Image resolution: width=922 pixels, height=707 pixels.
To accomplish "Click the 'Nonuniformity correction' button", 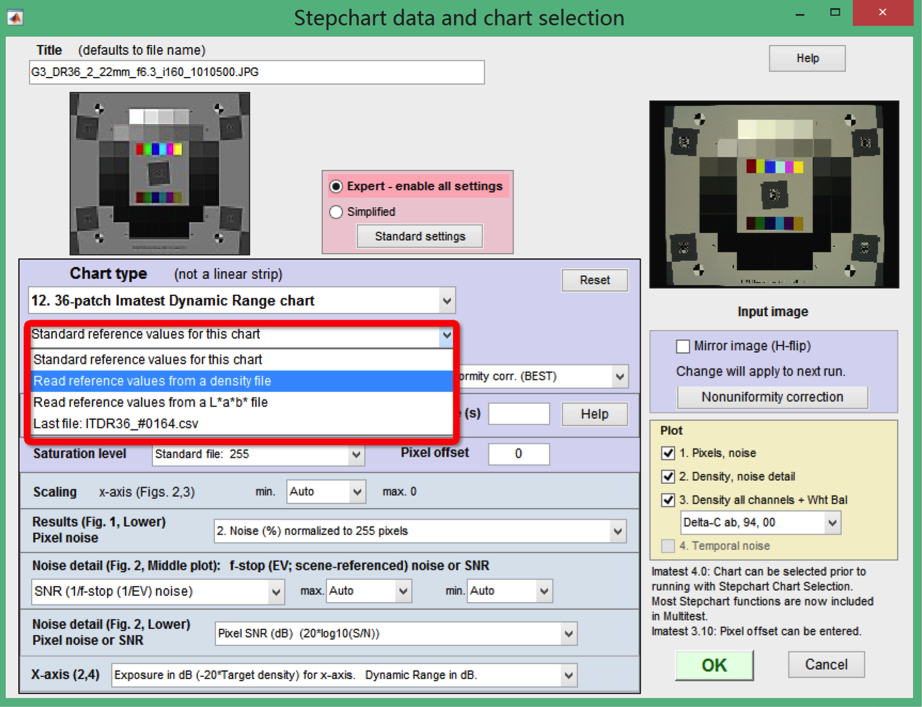I will [772, 397].
